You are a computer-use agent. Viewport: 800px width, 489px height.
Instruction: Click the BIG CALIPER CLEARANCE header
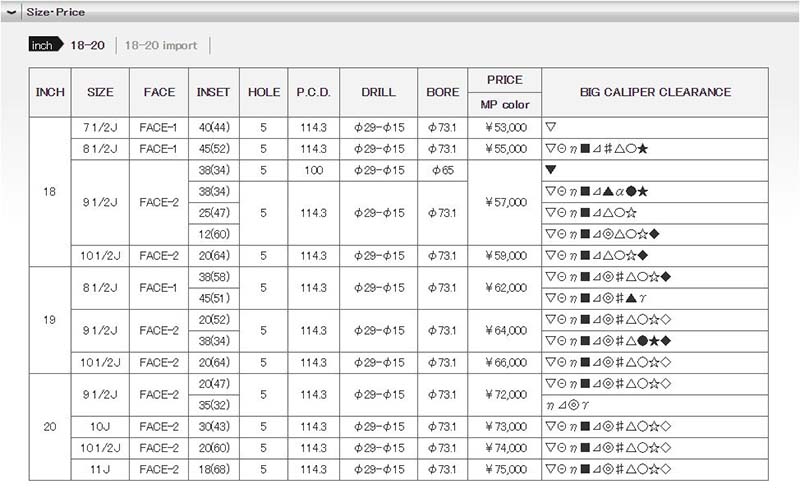(655, 92)
